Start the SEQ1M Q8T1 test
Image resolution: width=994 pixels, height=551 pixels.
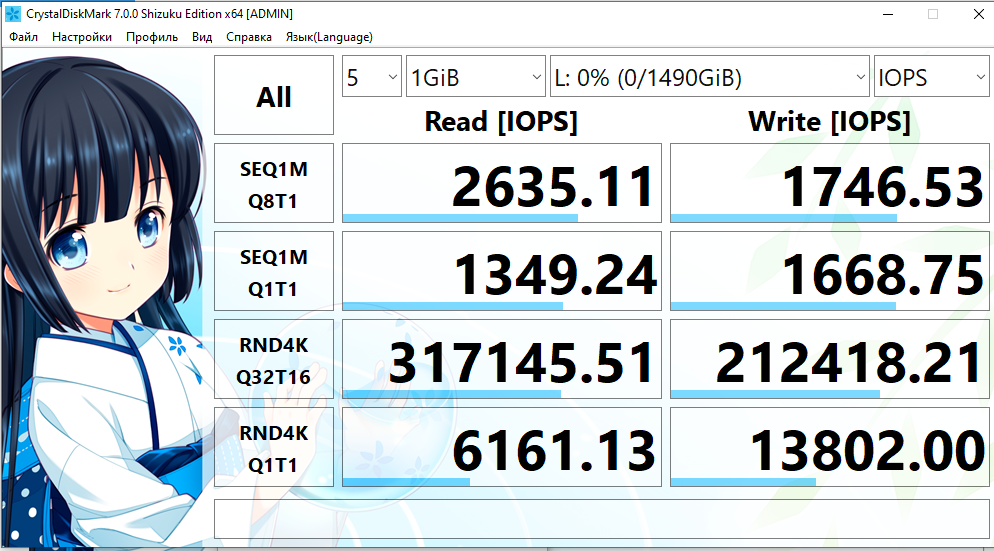tap(274, 183)
